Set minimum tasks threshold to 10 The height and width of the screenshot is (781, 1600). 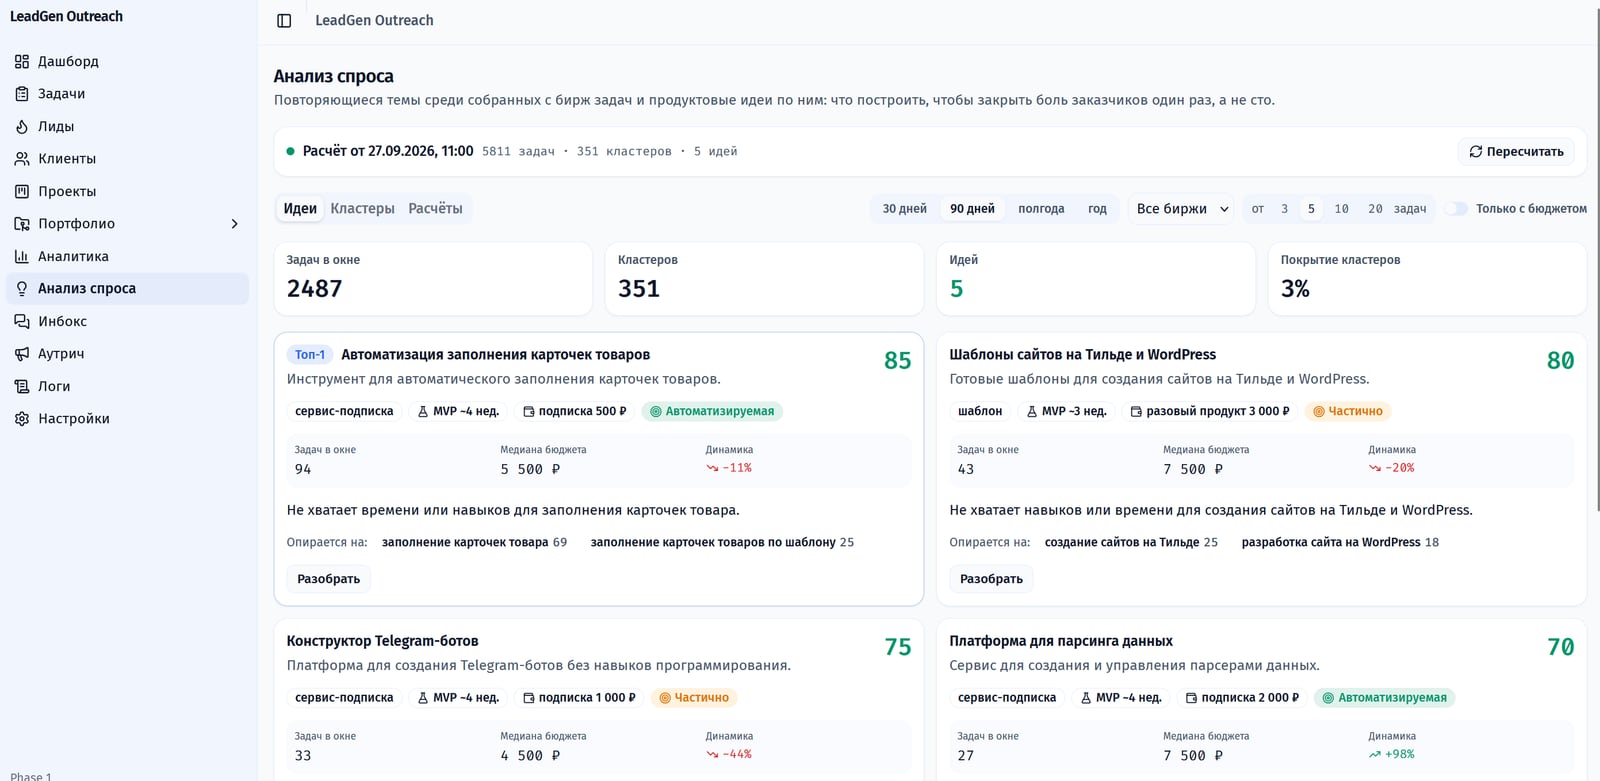[1341, 209]
